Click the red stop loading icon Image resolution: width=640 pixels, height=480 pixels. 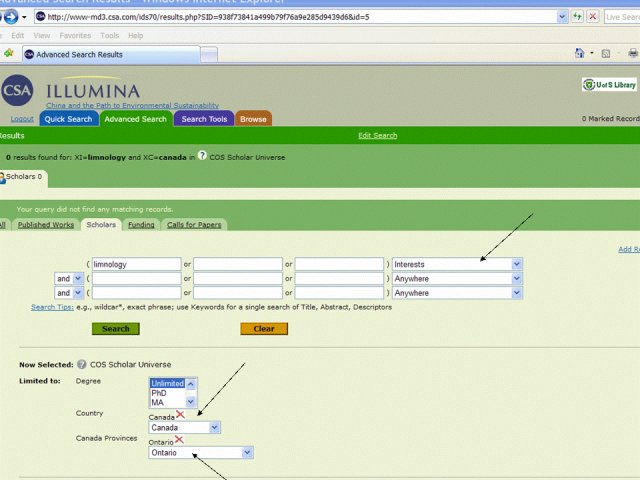click(593, 17)
